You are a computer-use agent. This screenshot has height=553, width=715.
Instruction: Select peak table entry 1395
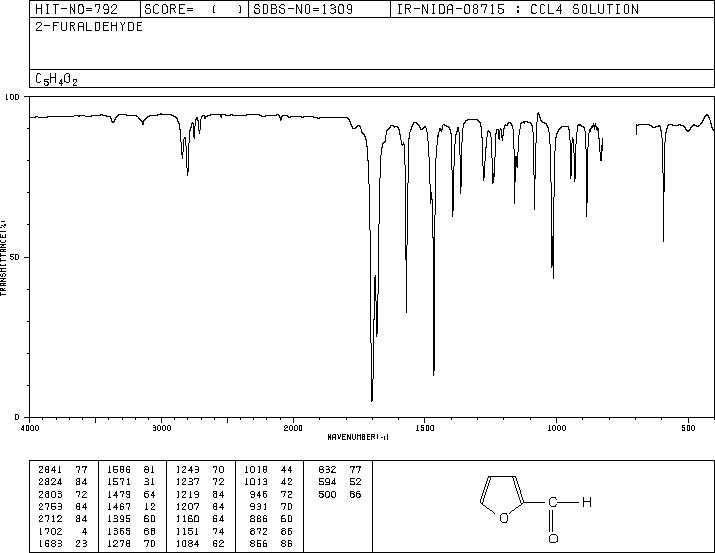click(119, 519)
